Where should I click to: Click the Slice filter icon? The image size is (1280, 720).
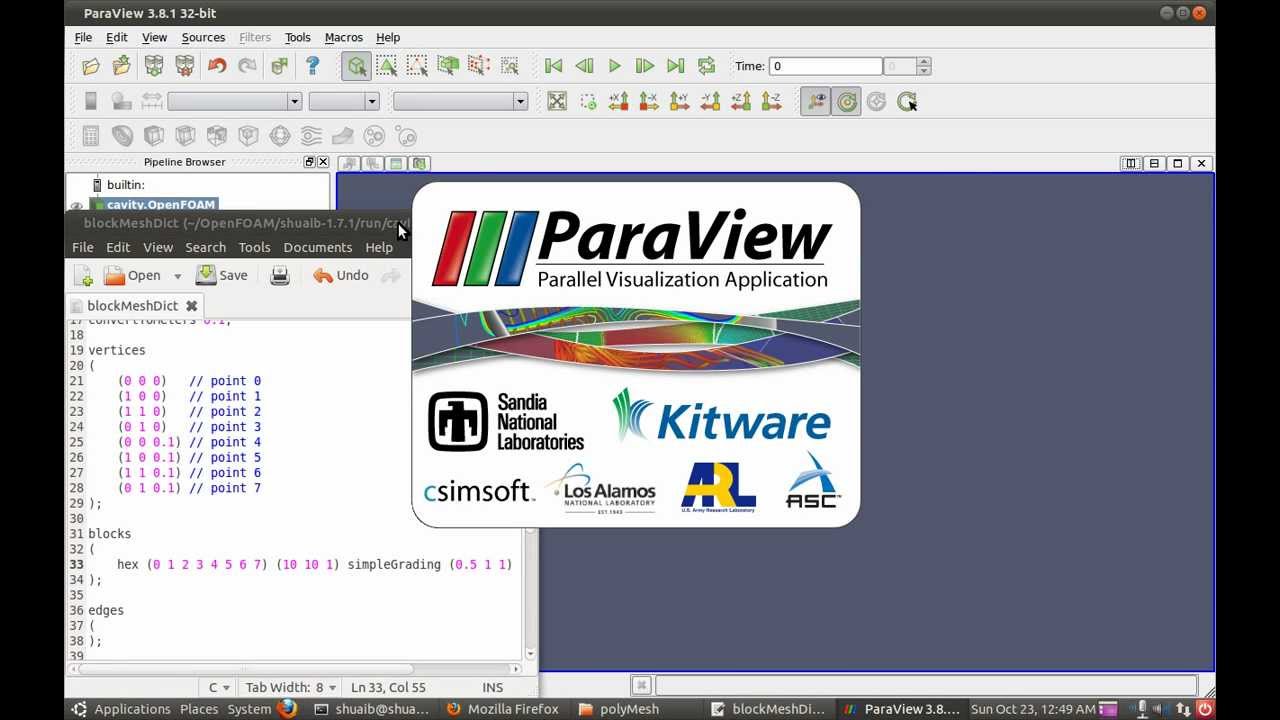[185, 136]
